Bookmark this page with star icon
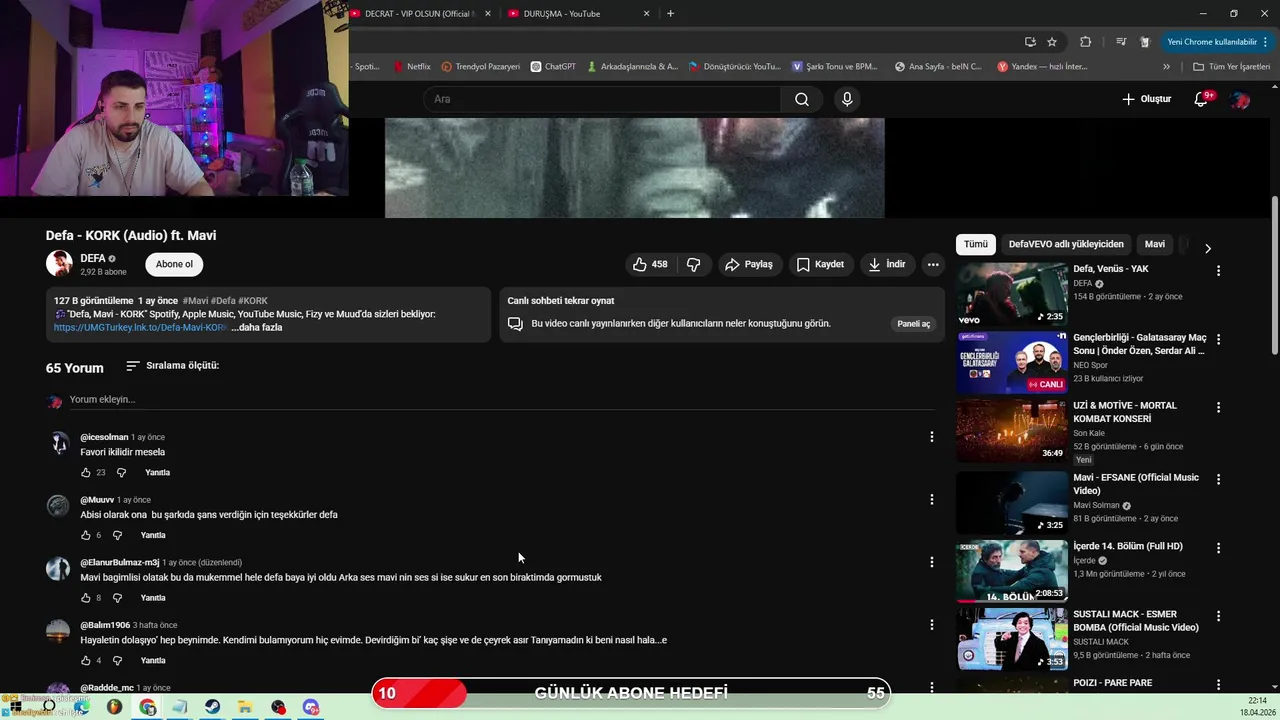Viewport: 1280px width, 720px height. coord(1052,42)
